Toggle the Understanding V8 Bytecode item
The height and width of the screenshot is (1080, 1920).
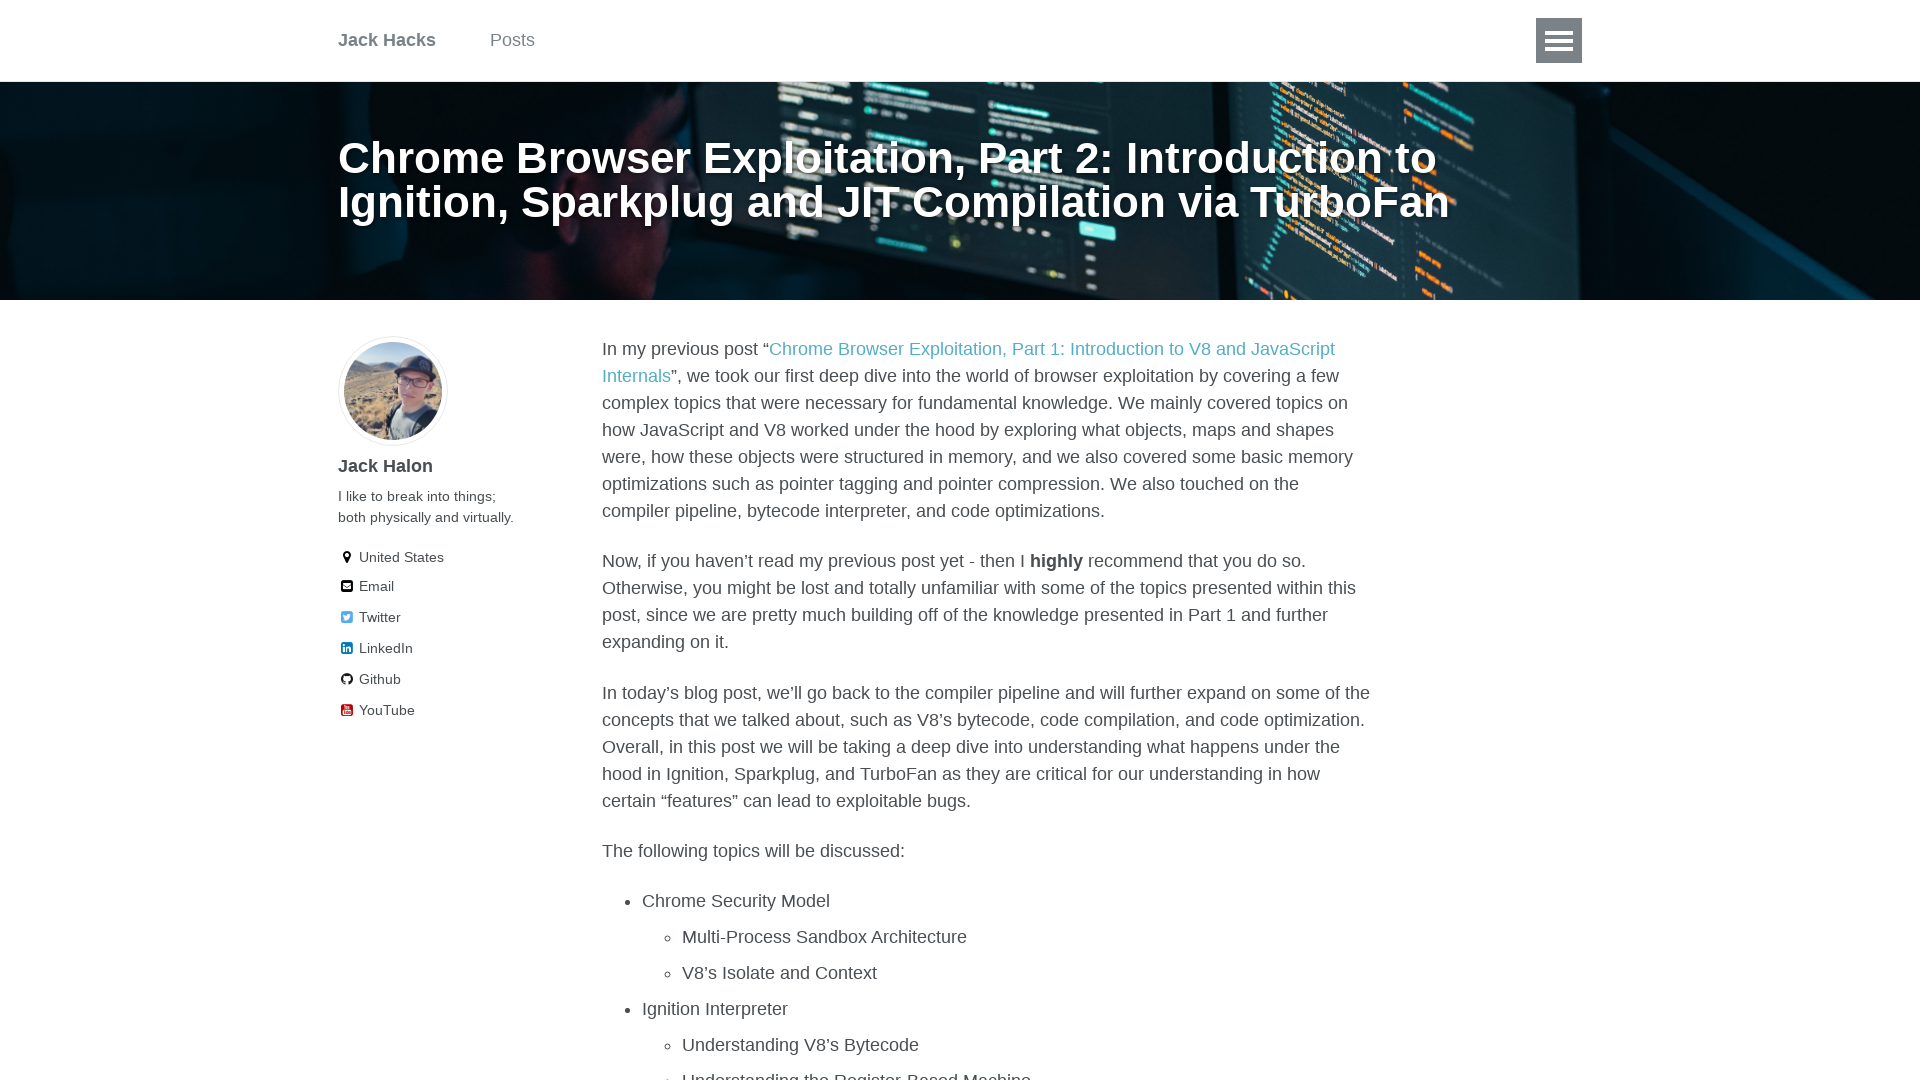(800, 1044)
